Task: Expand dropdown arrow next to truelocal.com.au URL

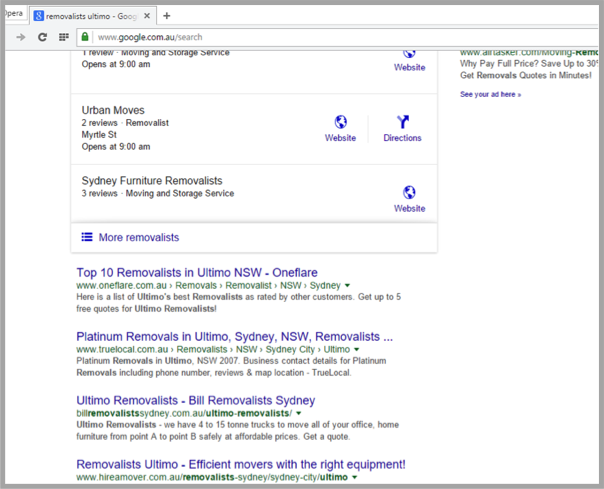Action: (357, 350)
